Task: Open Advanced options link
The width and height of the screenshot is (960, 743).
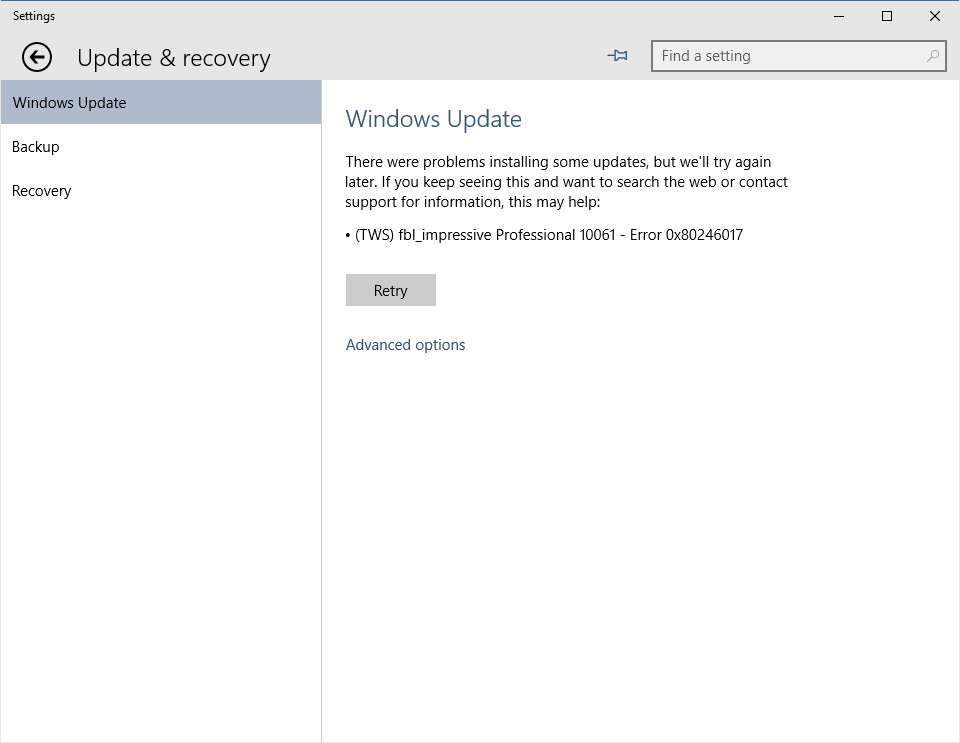Action: coord(405,345)
